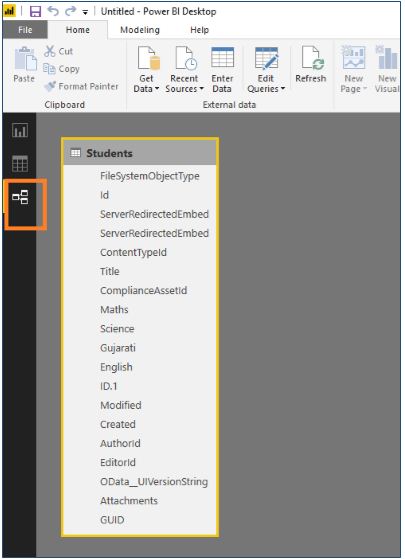Select the Attachments field

tap(129, 501)
